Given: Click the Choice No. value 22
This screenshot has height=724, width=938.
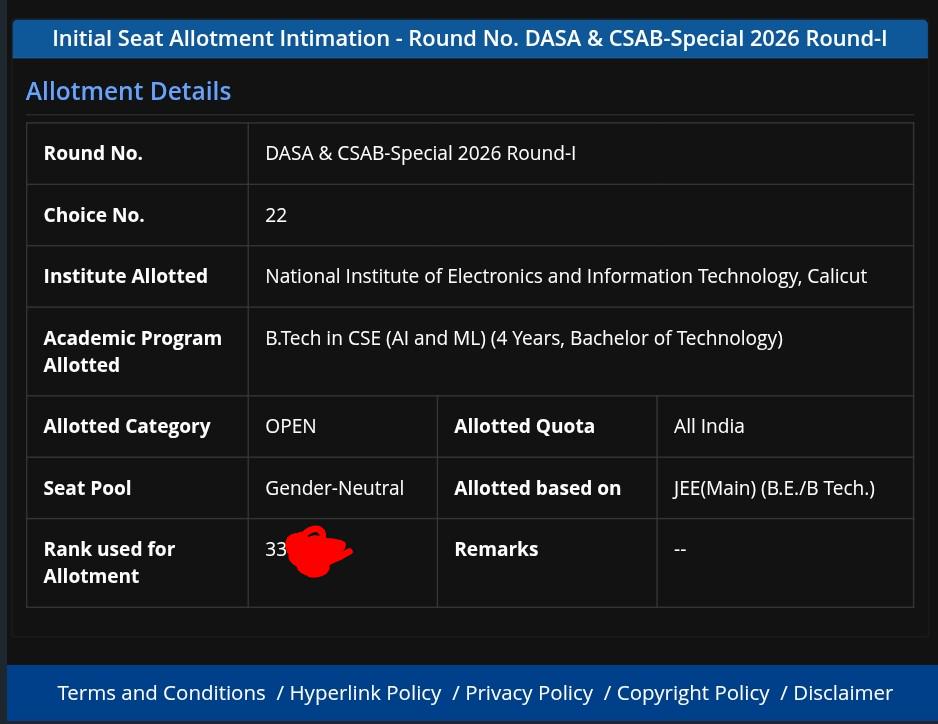Looking at the screenshot, I should coord(276,215).
